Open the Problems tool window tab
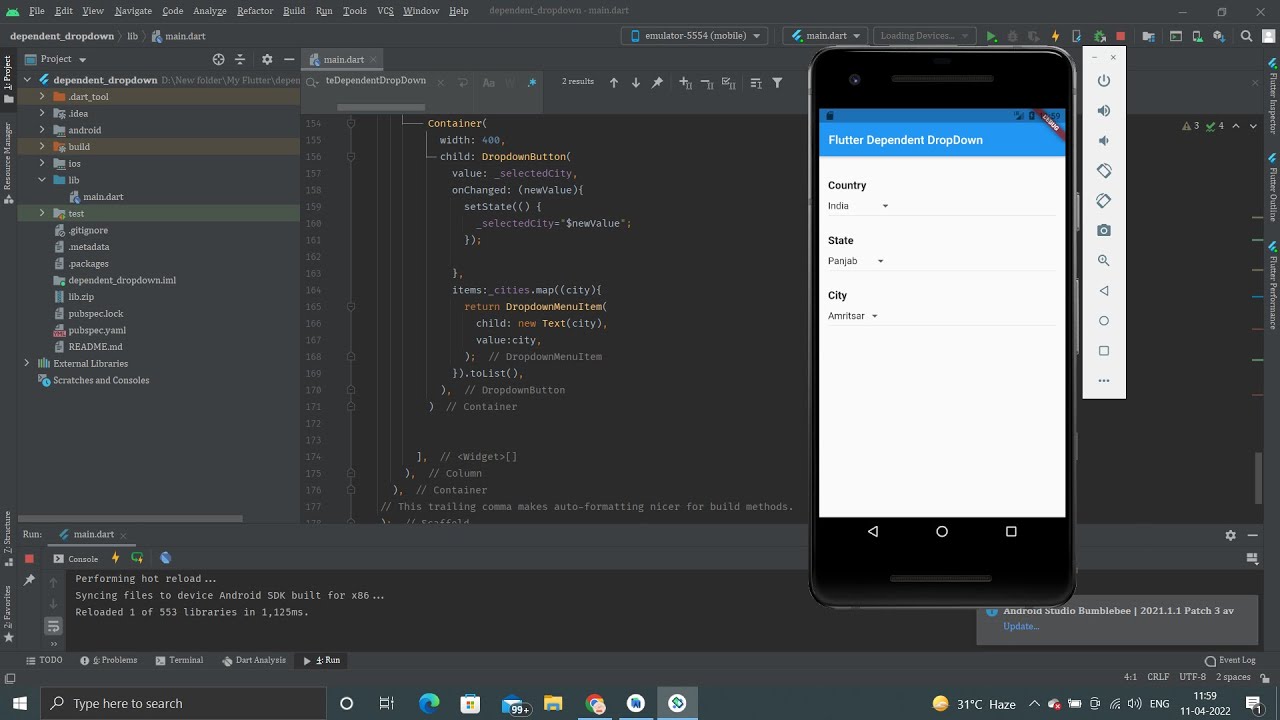Viewport: 1280px width, 720px height. 108,660
